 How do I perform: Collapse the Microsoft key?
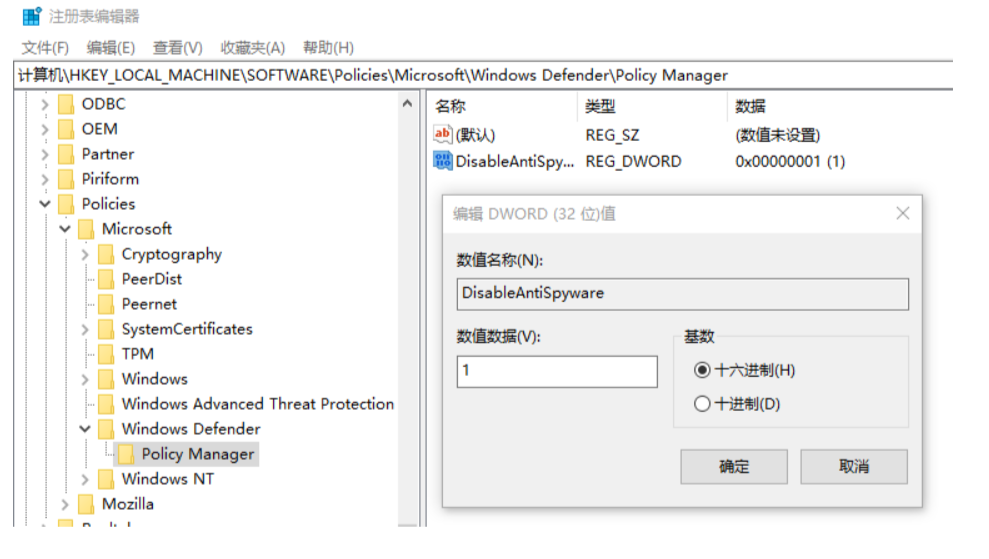65,229
